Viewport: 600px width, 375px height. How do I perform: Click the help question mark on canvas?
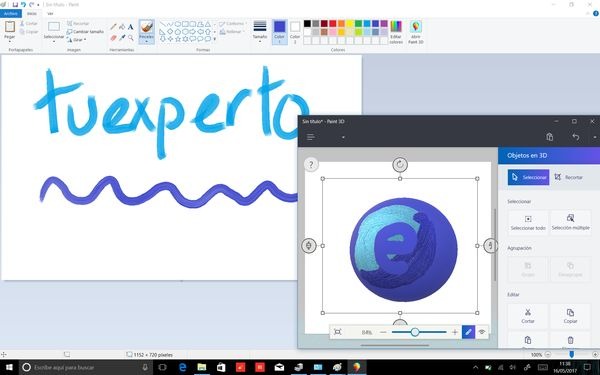click(x=311, y=165)
